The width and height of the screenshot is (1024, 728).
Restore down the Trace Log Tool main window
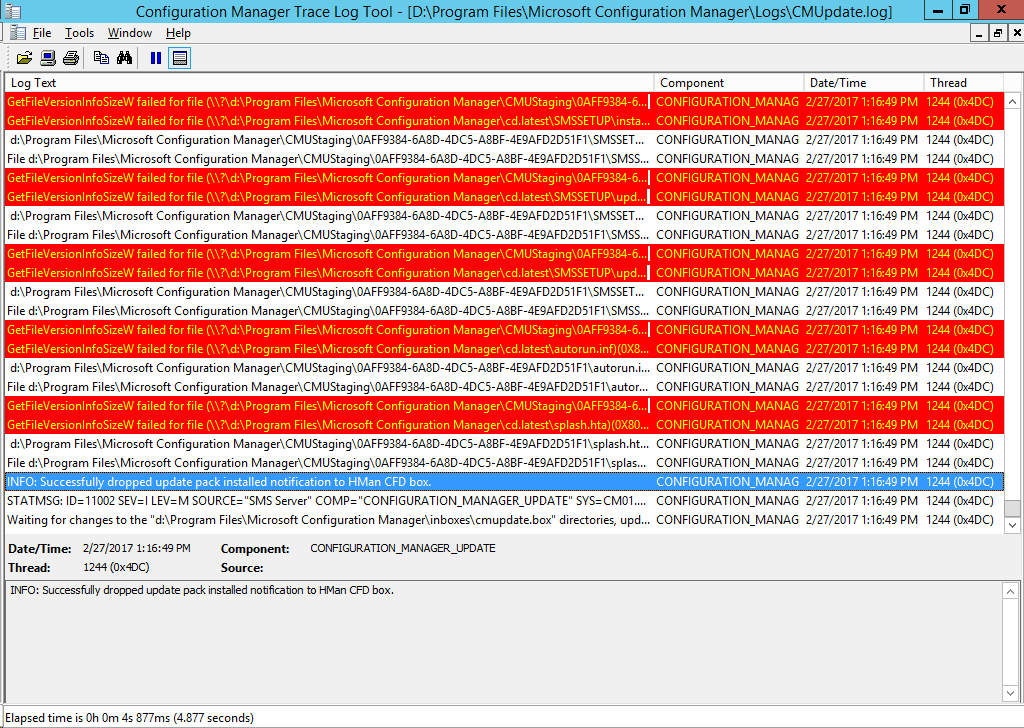[x=965, y=10]
